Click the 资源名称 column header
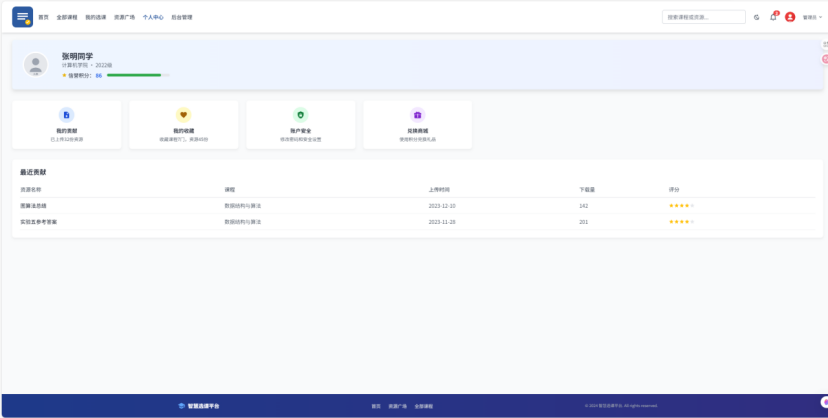The height and width of the screenshot is (418, 828). point(31,189)
